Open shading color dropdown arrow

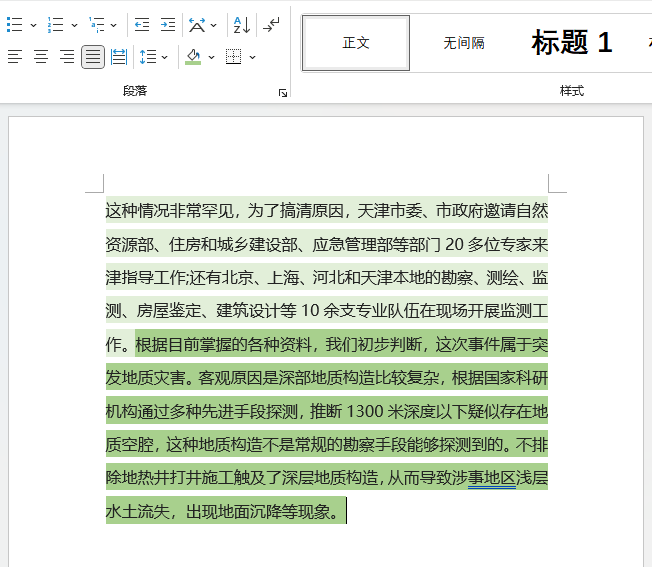(x=211, y=57)
